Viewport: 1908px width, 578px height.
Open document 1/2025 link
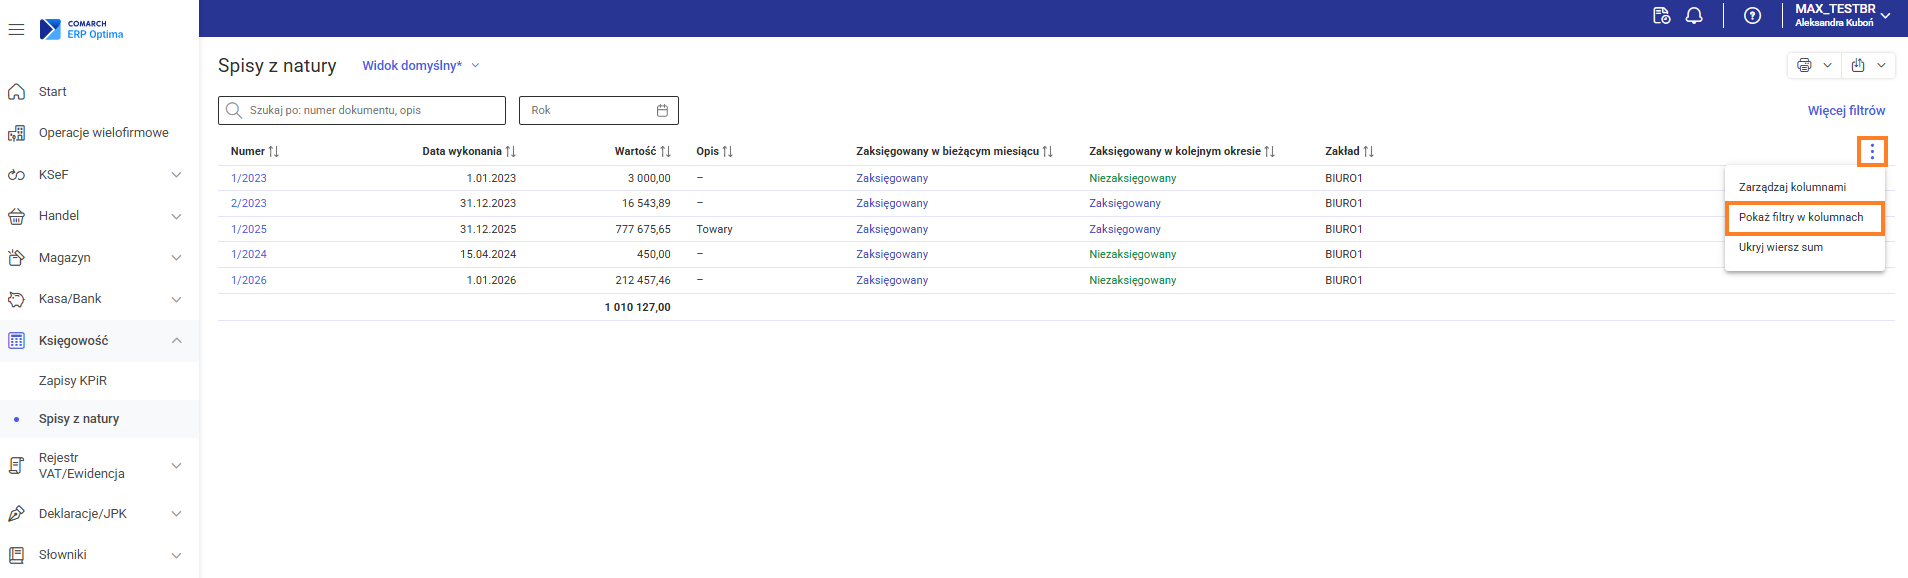(249, 229)
